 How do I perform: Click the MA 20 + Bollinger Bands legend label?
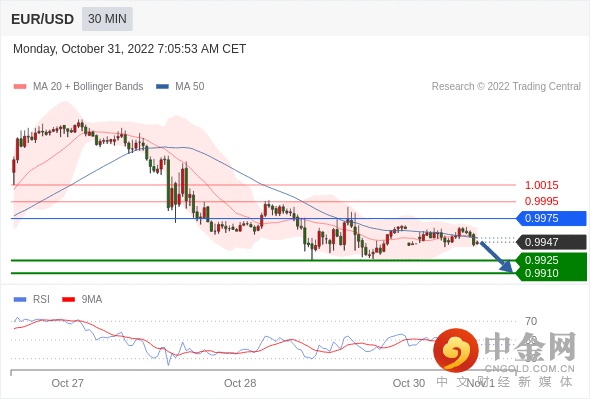point(88,87)
